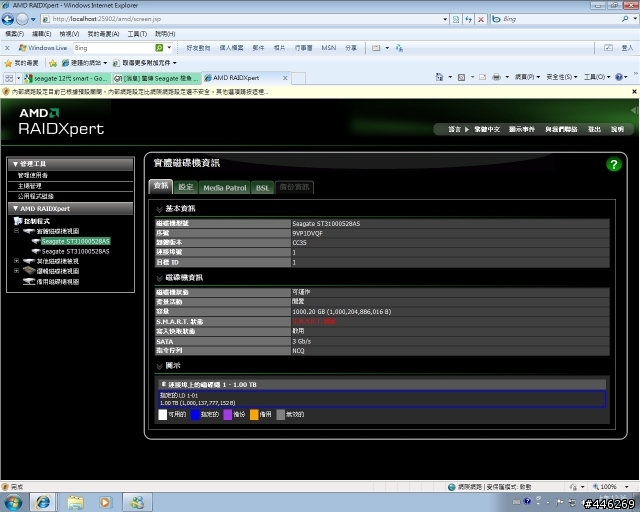This screenshot has height=512, width=640.
Task: Open the Tools (O) command bar dropdown
Action: (597, 77)
